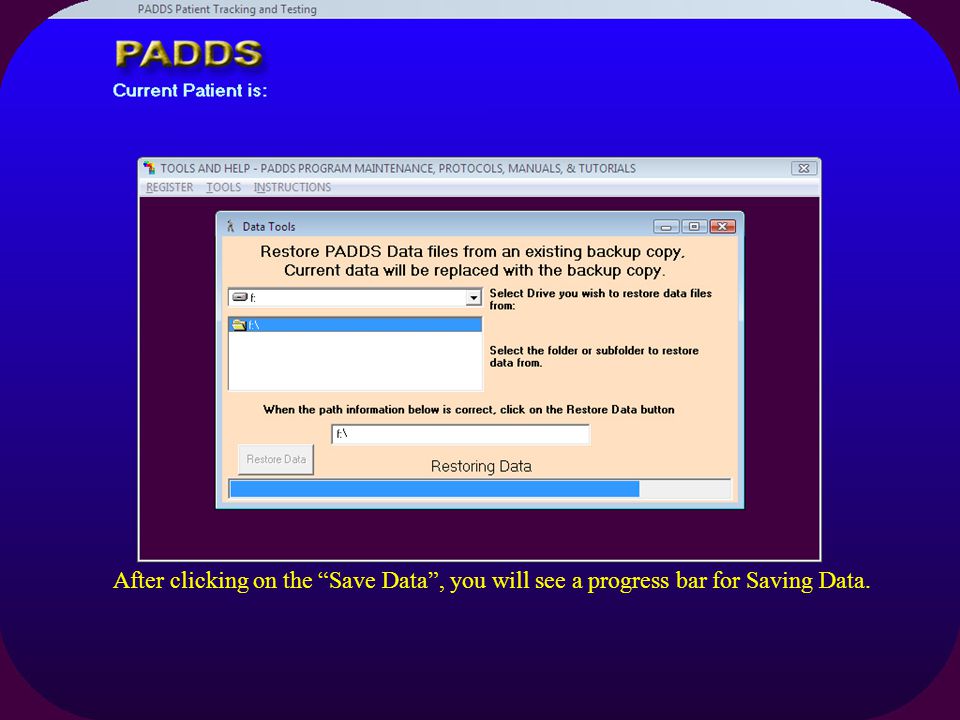Click the Restoring Data label
The image size is (960, 720).
coord(481,467)
